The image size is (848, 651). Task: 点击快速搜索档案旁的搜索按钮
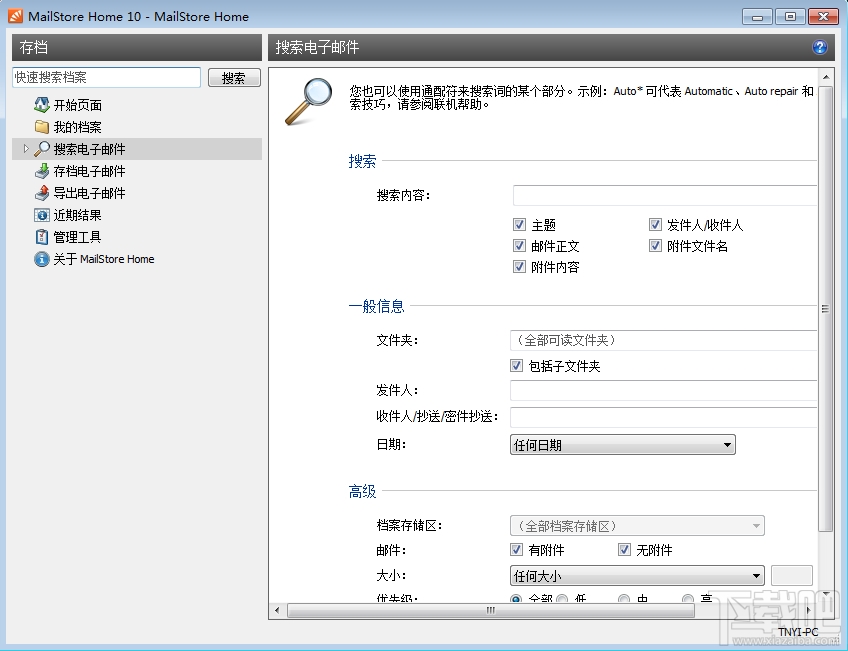(x=234, y=77)
